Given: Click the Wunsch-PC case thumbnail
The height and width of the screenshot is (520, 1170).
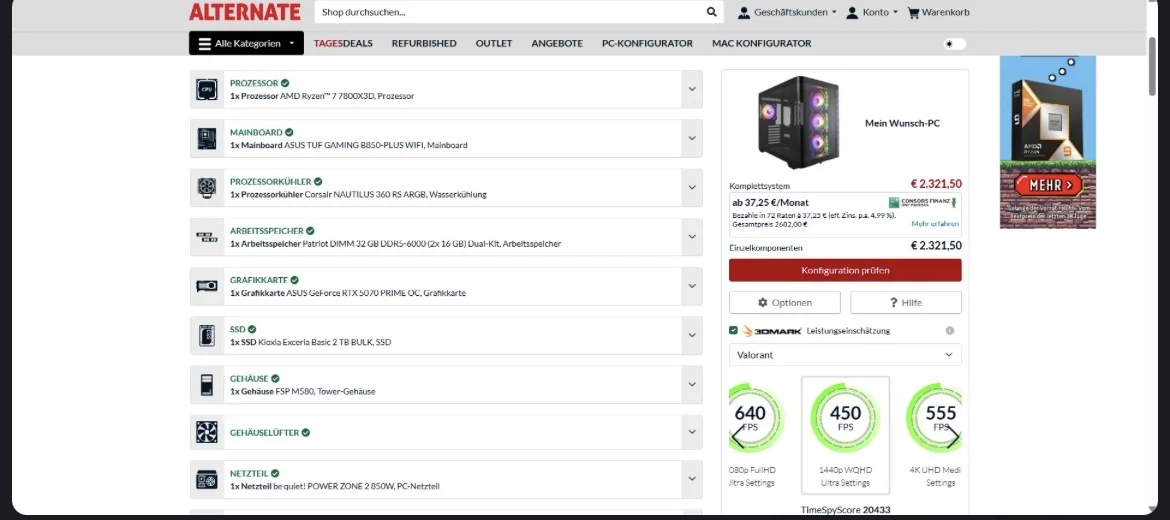Looking at the screenshot, I should pyautogui.click(x=798, y=122).
